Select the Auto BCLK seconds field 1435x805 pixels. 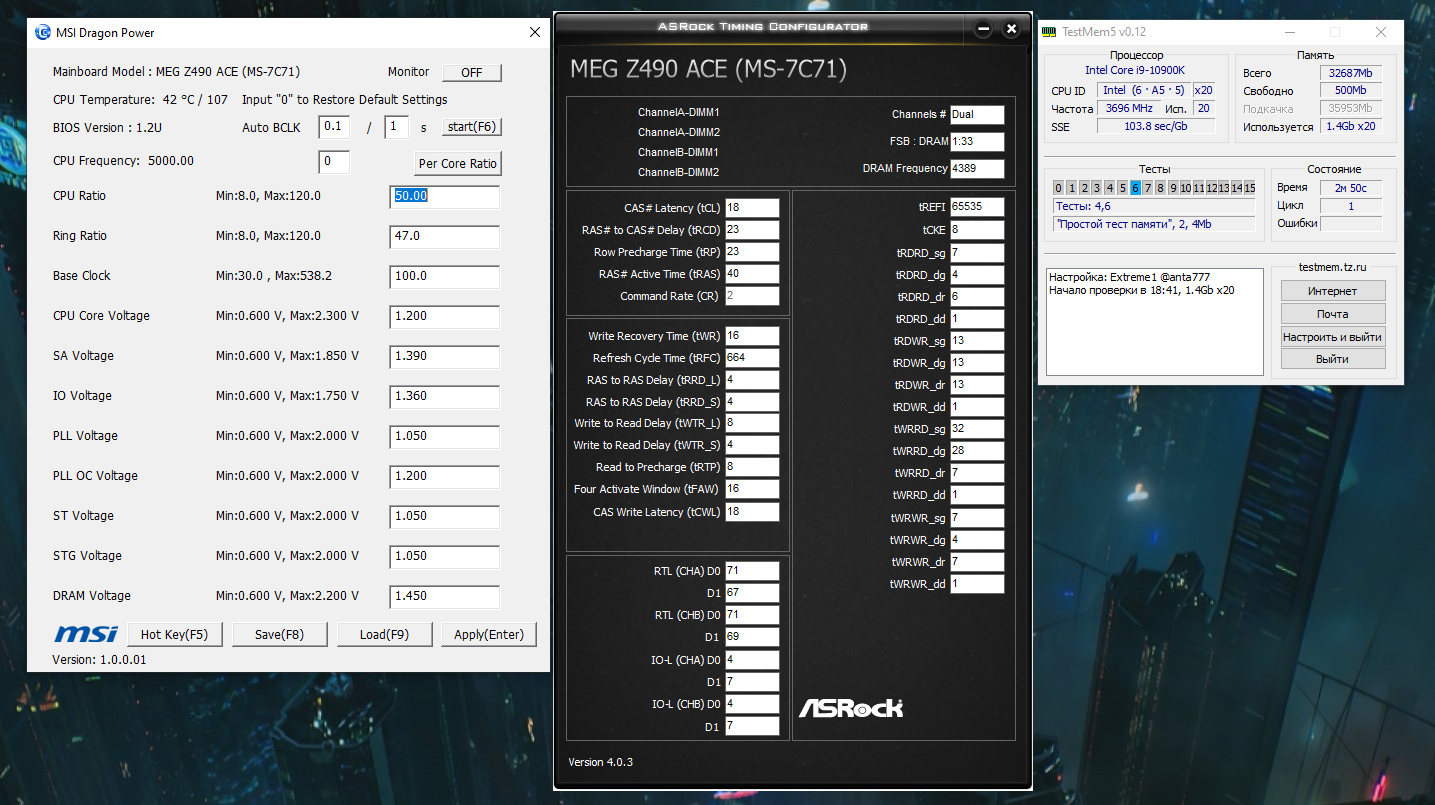[x=397, y=127]
